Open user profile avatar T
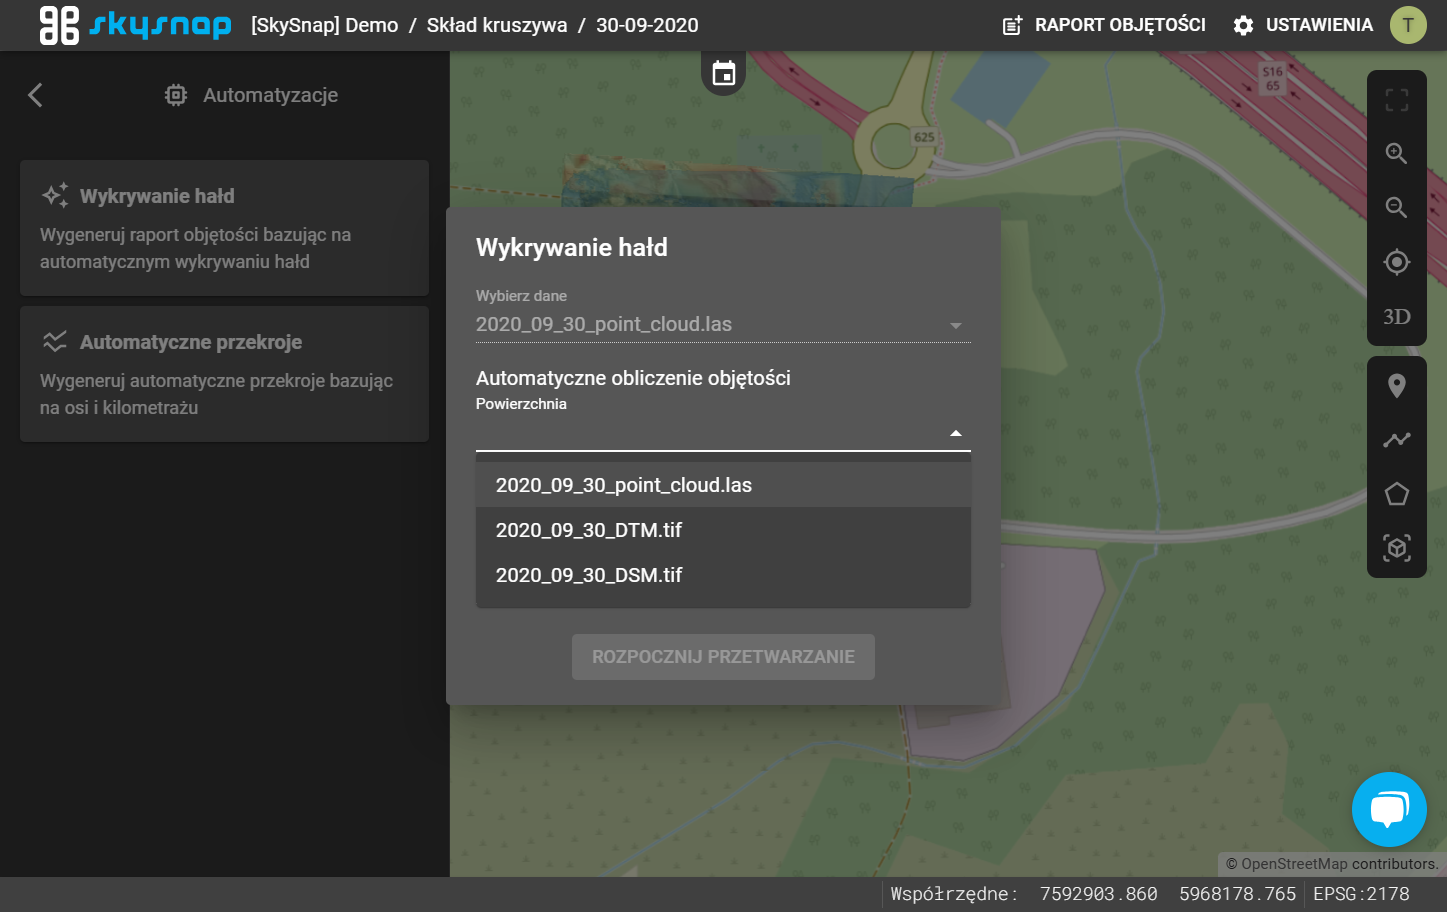1447x912 pixels. tap(1408, 25)
